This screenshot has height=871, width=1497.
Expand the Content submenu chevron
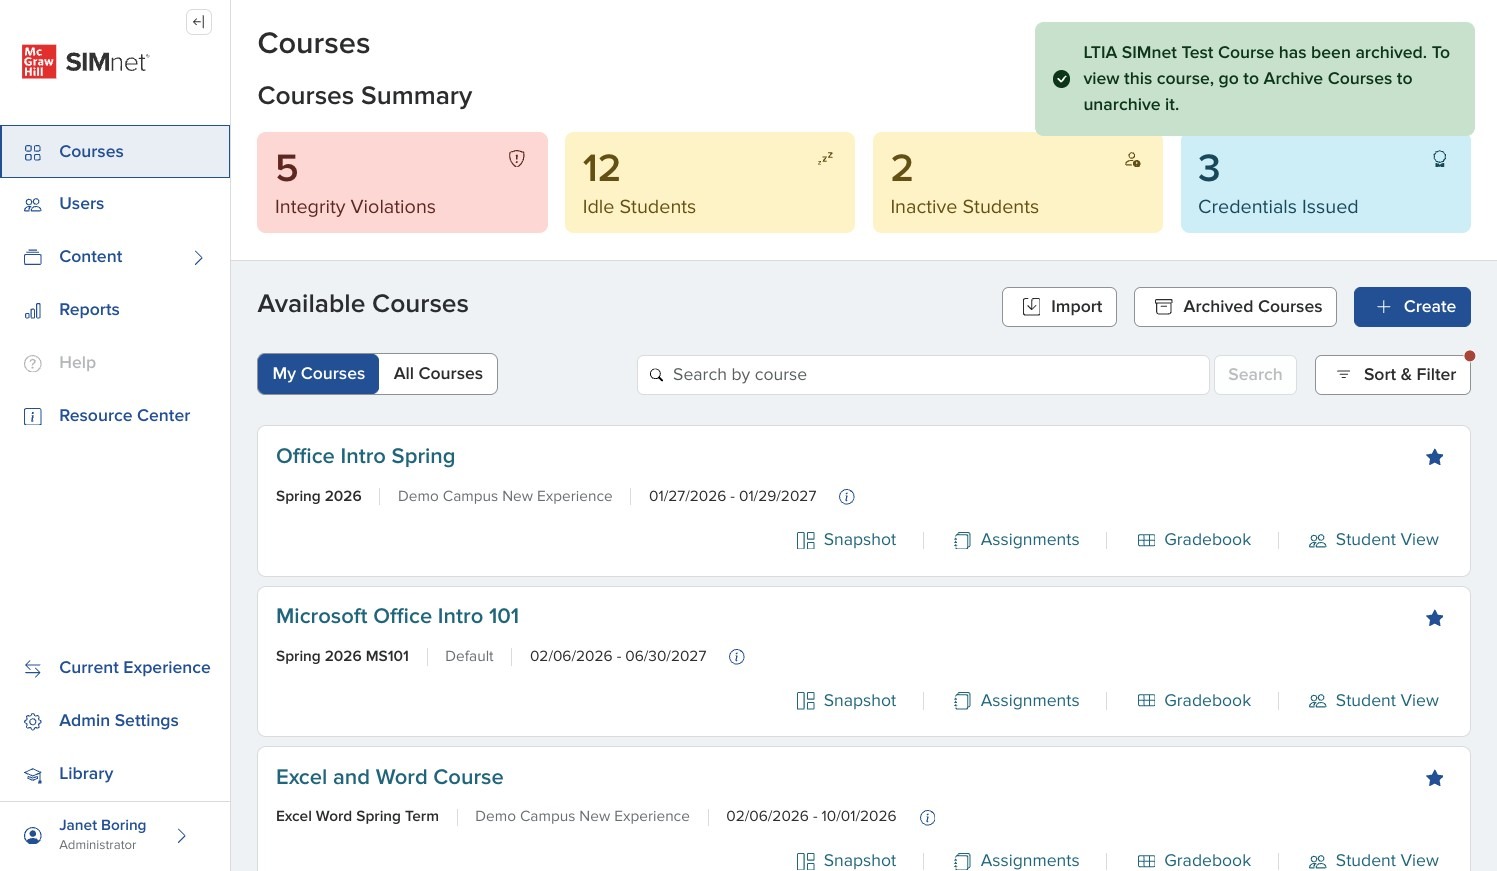click(x=198, y=258)
